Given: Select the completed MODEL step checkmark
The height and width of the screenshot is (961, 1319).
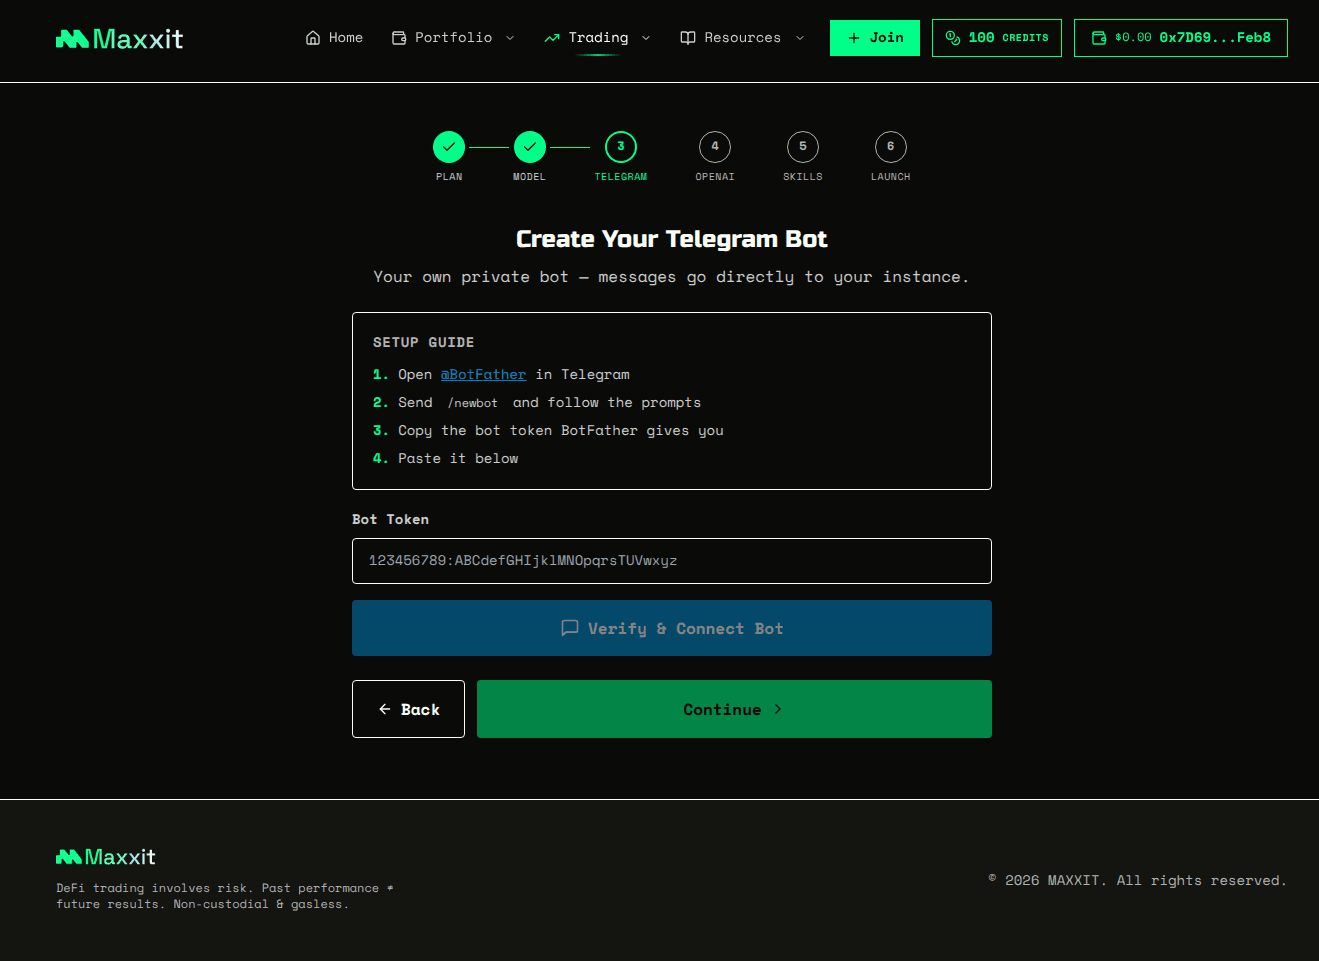Looking at the screenshot, I should (529, 146).
